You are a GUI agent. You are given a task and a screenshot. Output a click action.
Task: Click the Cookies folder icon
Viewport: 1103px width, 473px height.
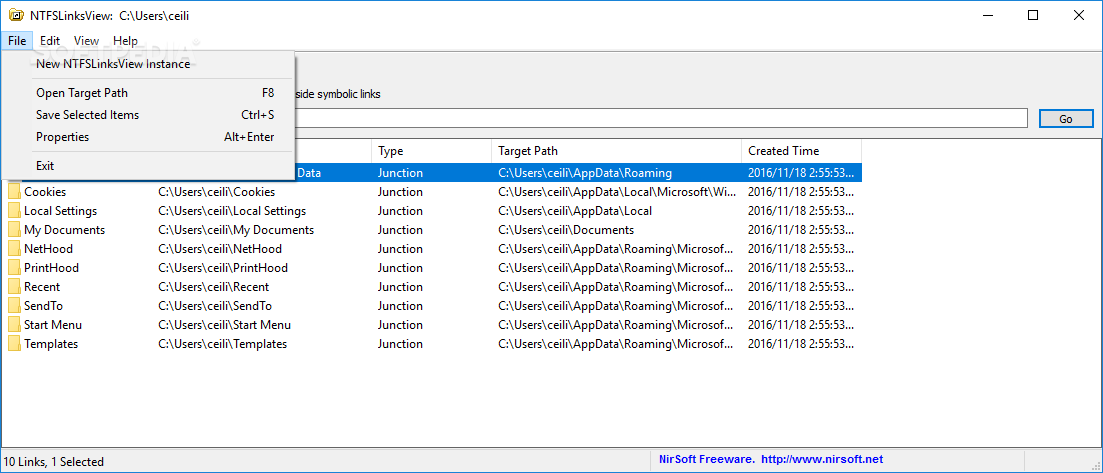14,191
